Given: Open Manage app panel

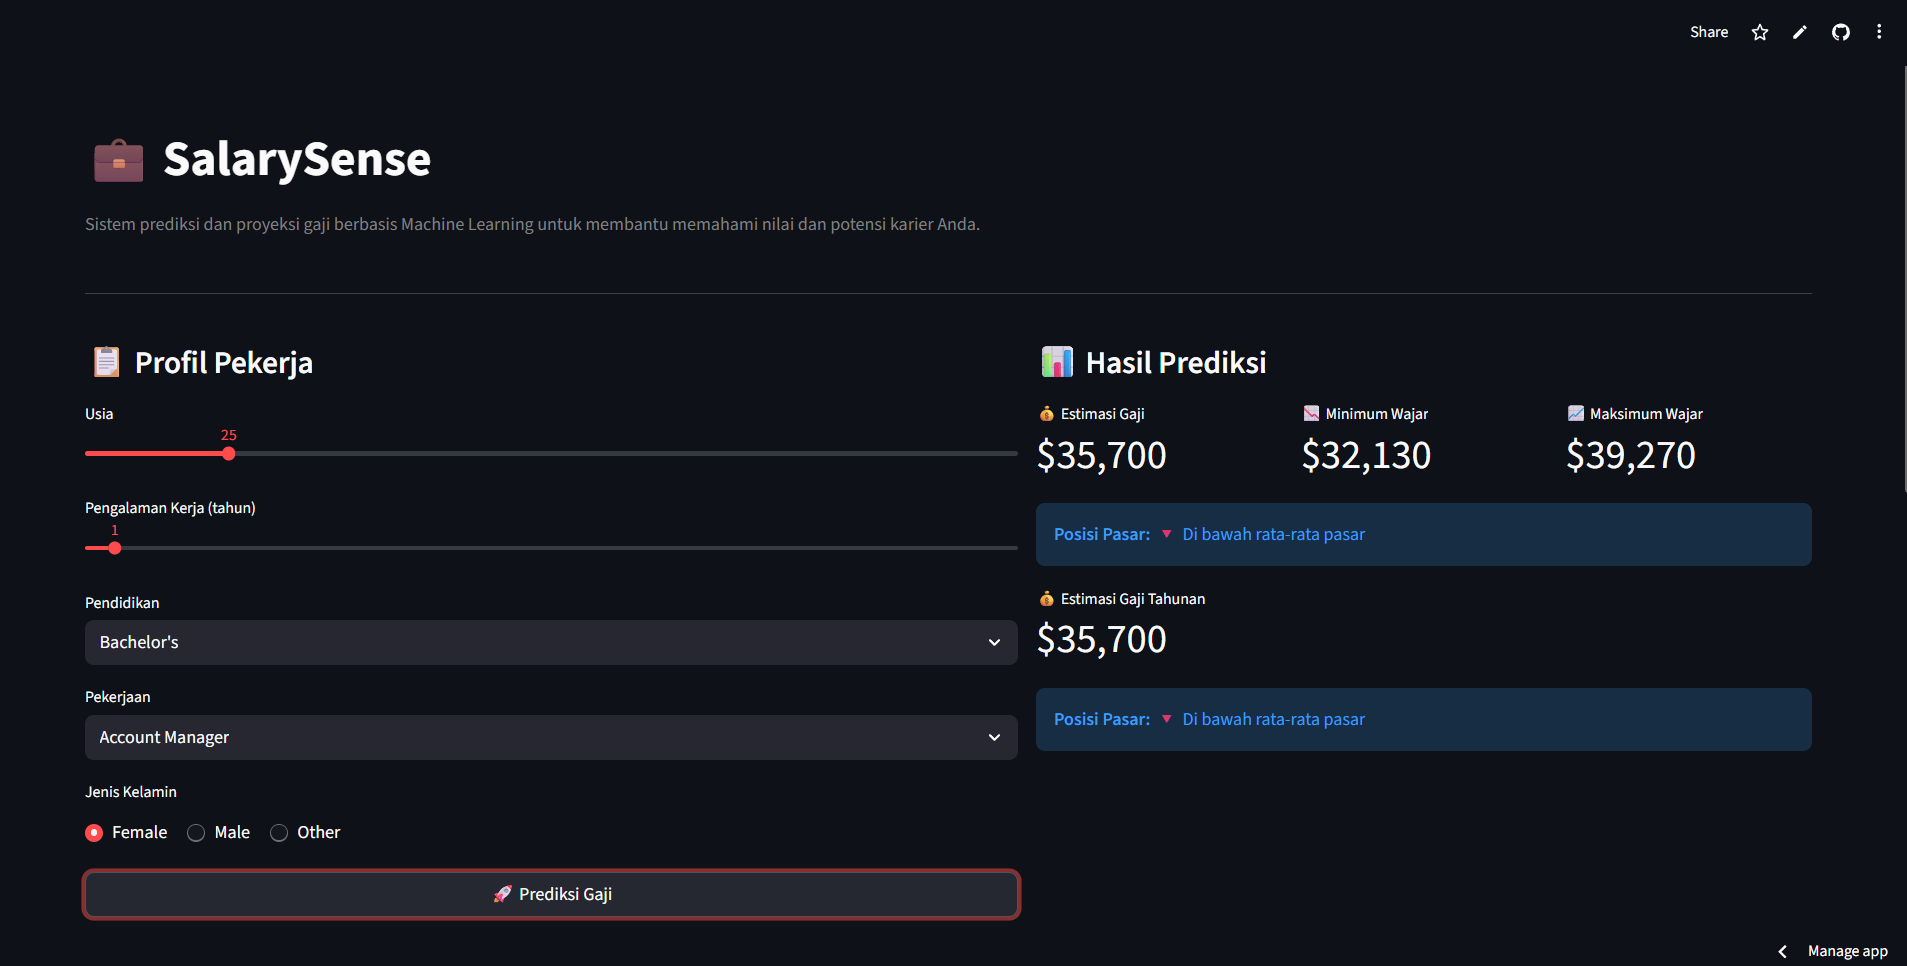Looking at the screenshot, I should pos(1847,951).
